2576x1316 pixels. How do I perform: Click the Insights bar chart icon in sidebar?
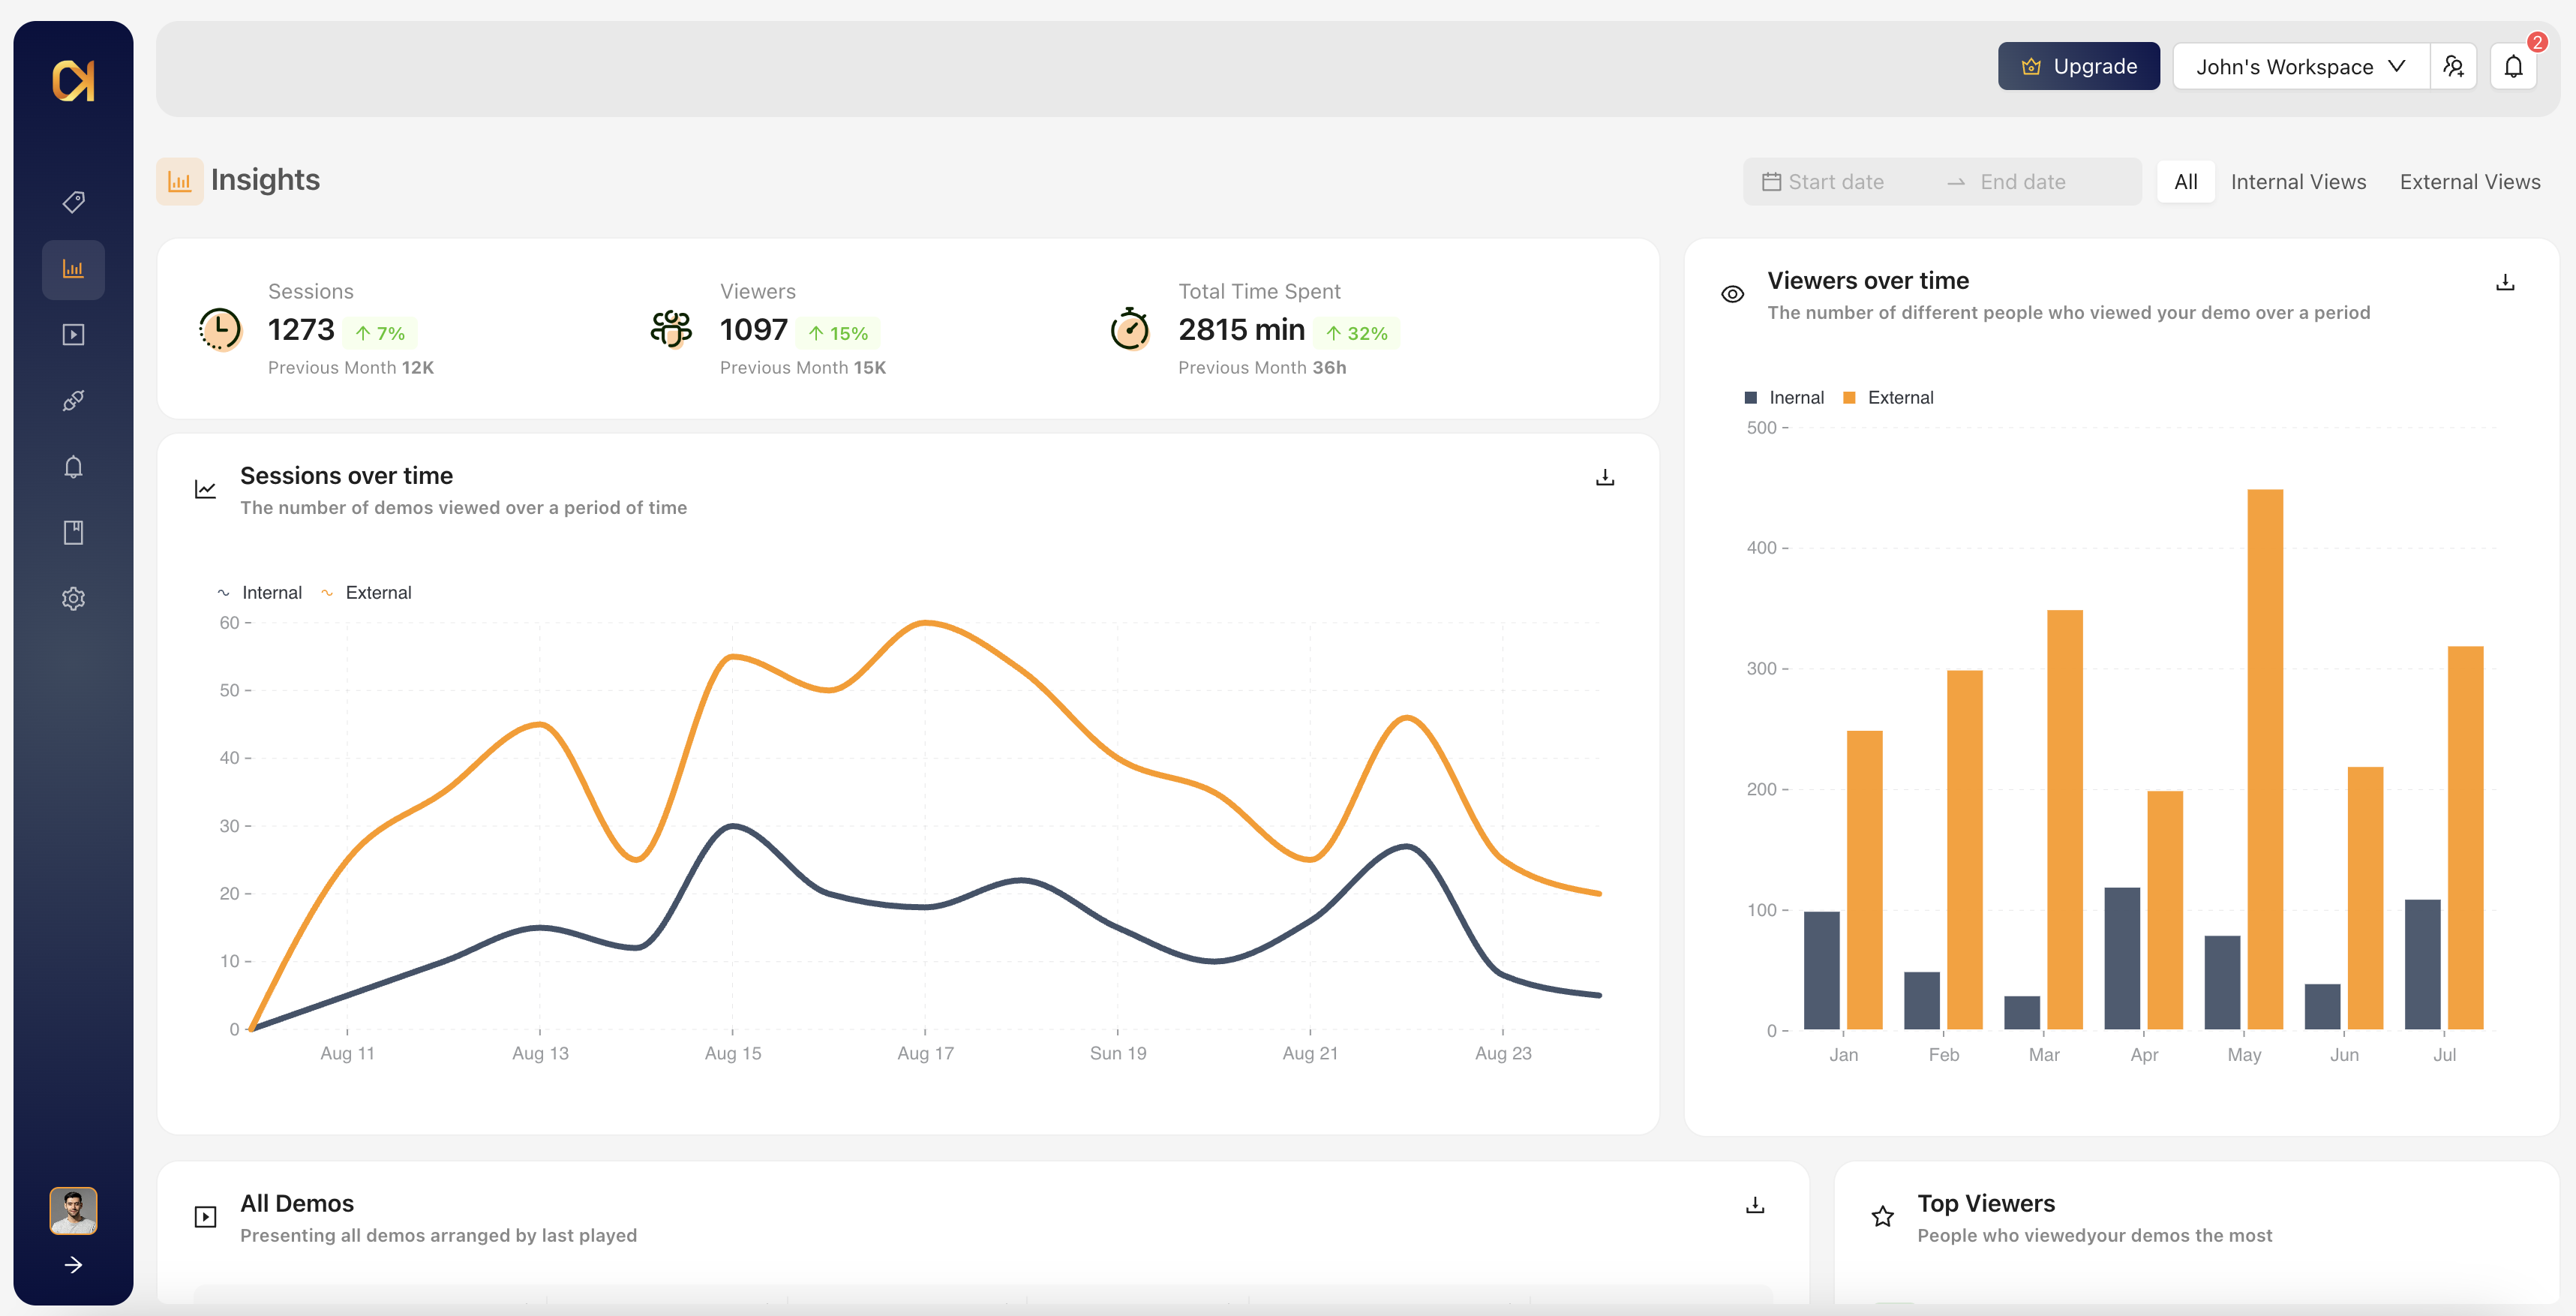tap(72, 269)
